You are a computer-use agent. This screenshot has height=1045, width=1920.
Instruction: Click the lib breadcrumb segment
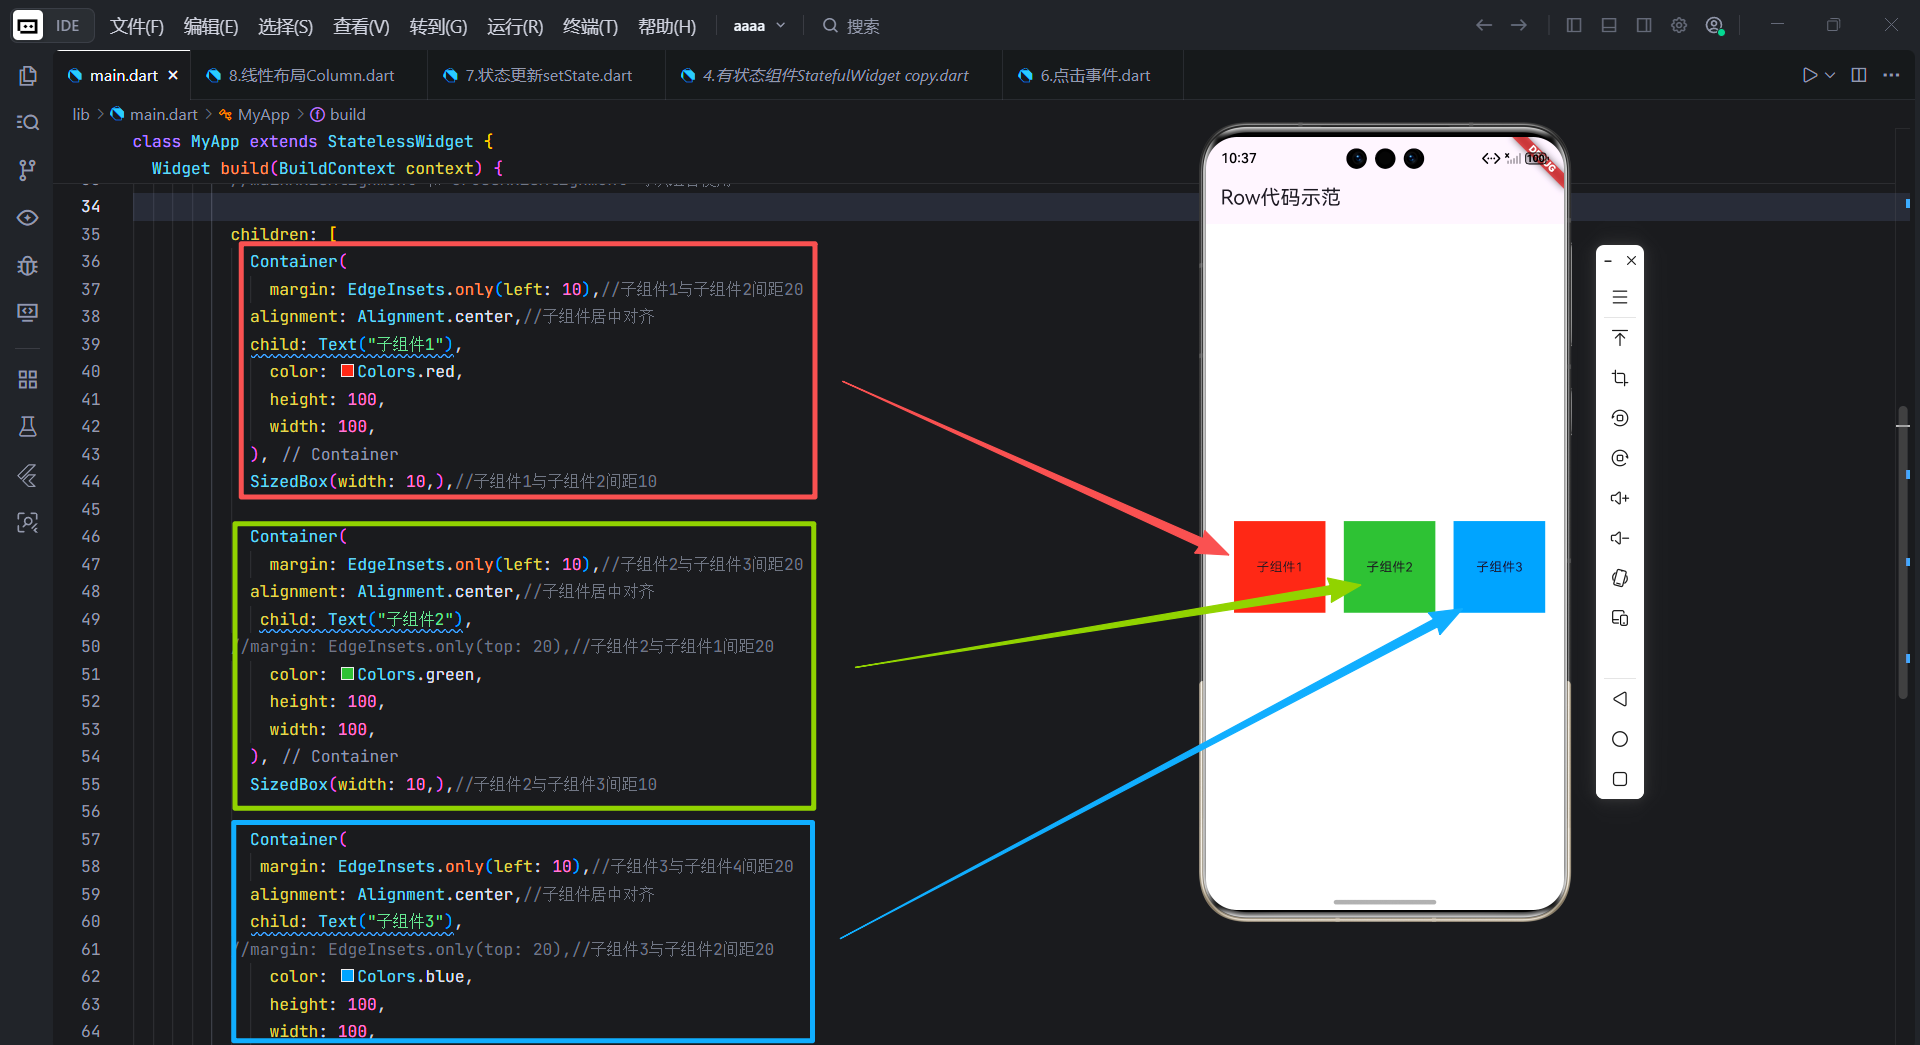[x=81, y=114]
